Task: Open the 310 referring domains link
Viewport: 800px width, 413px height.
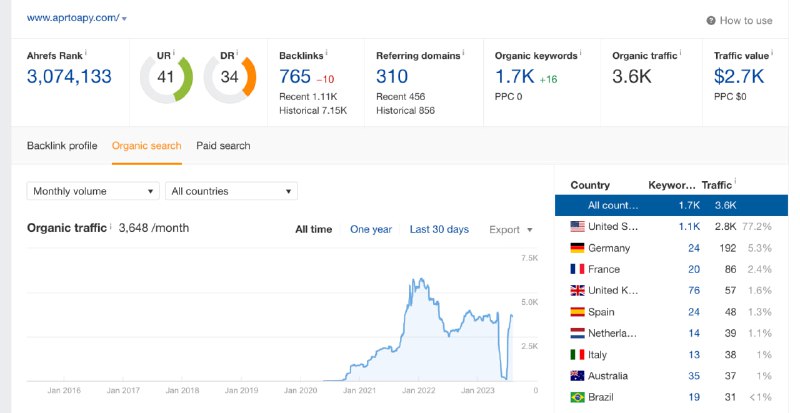Action: (x=392, y=77)
